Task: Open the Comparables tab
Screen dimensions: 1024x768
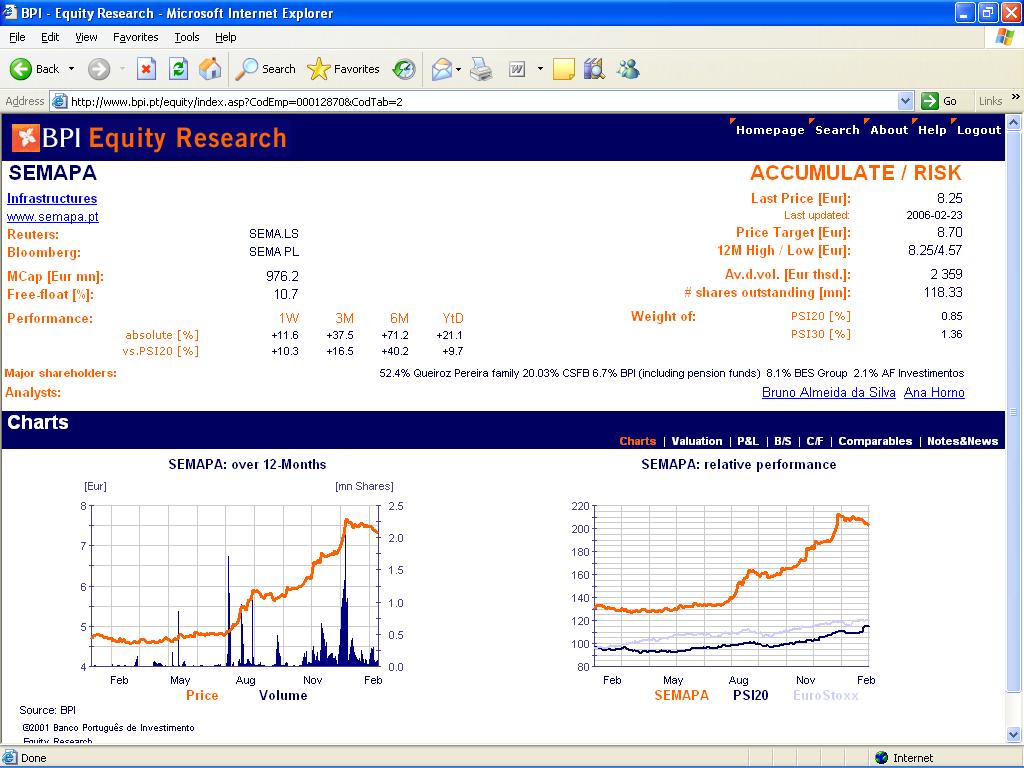Action: pos(875,441)
